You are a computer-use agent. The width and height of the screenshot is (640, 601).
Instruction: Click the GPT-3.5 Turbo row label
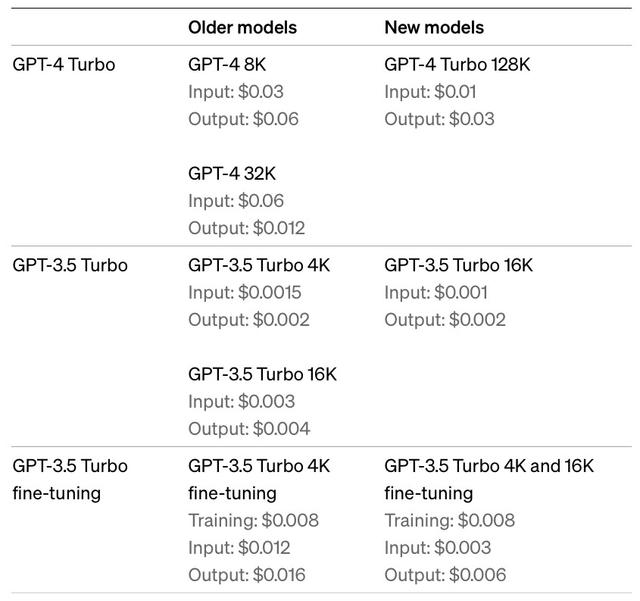70,265
